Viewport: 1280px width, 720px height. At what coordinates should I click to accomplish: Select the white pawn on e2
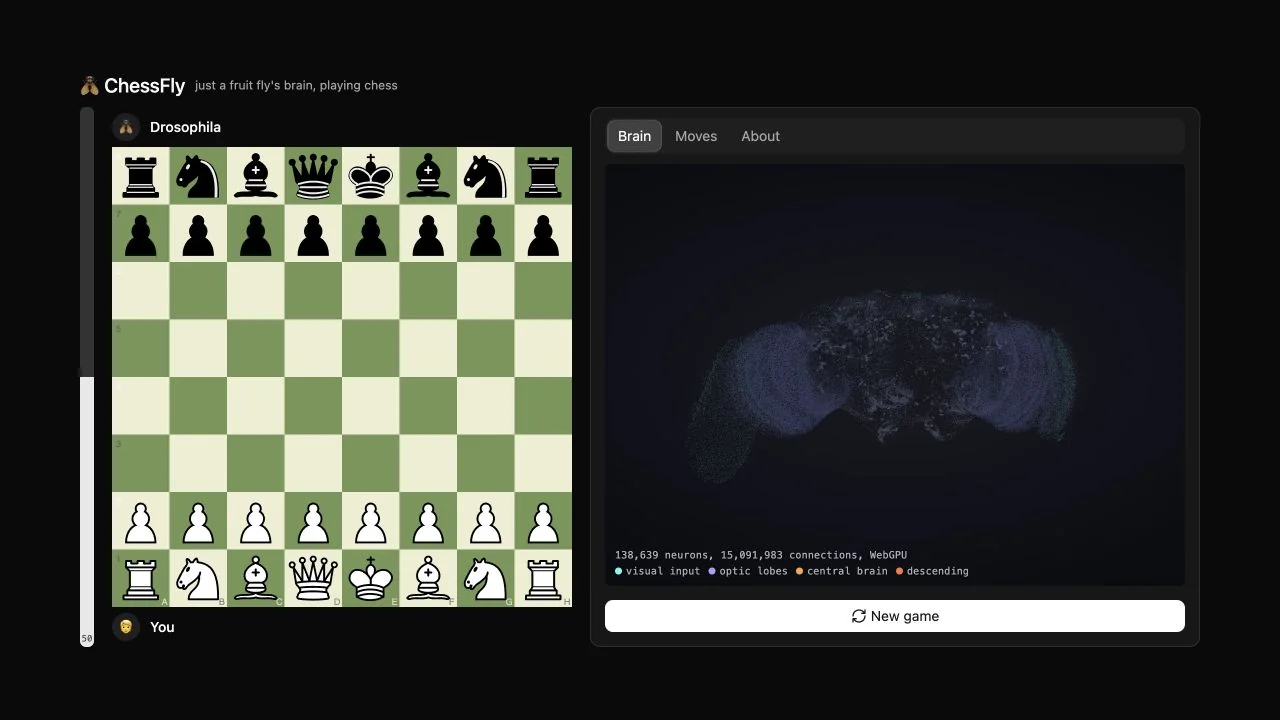371,521
